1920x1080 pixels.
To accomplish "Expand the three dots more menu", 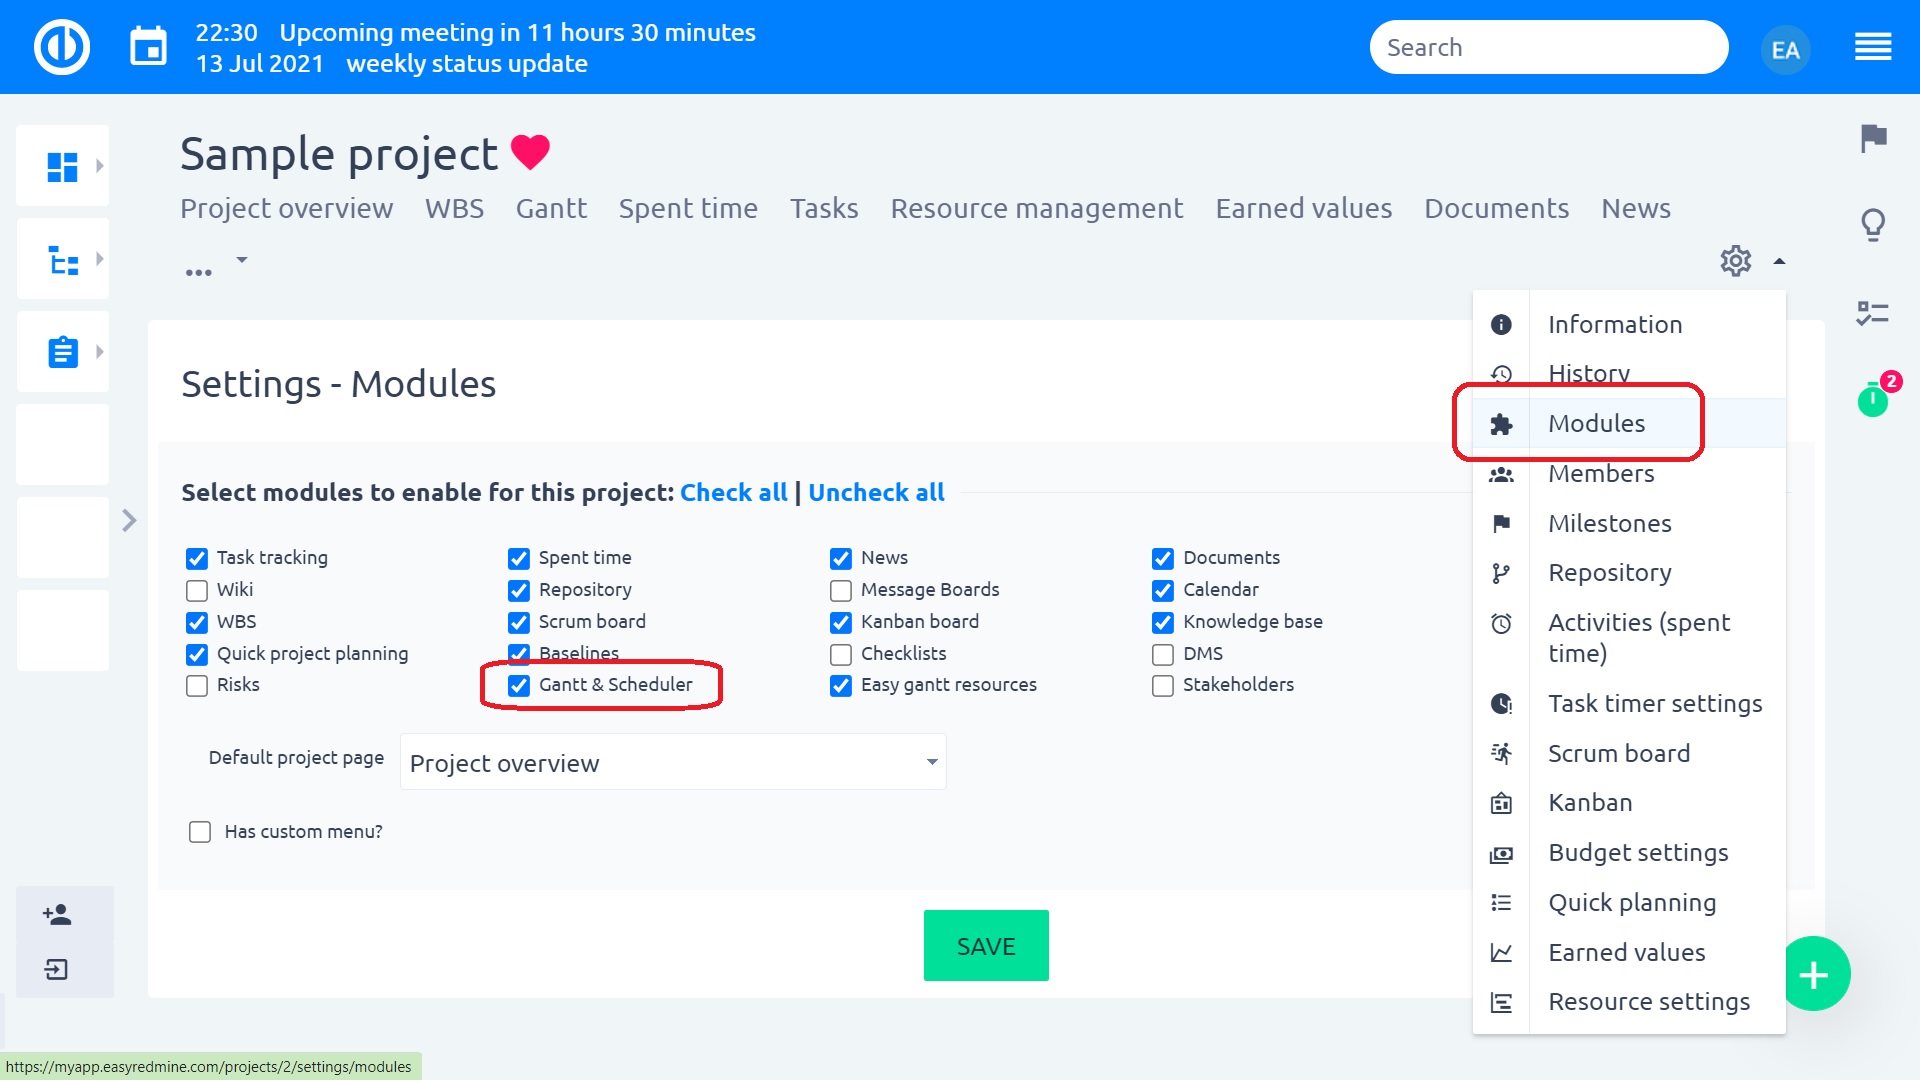I will (x=199, y=272).
